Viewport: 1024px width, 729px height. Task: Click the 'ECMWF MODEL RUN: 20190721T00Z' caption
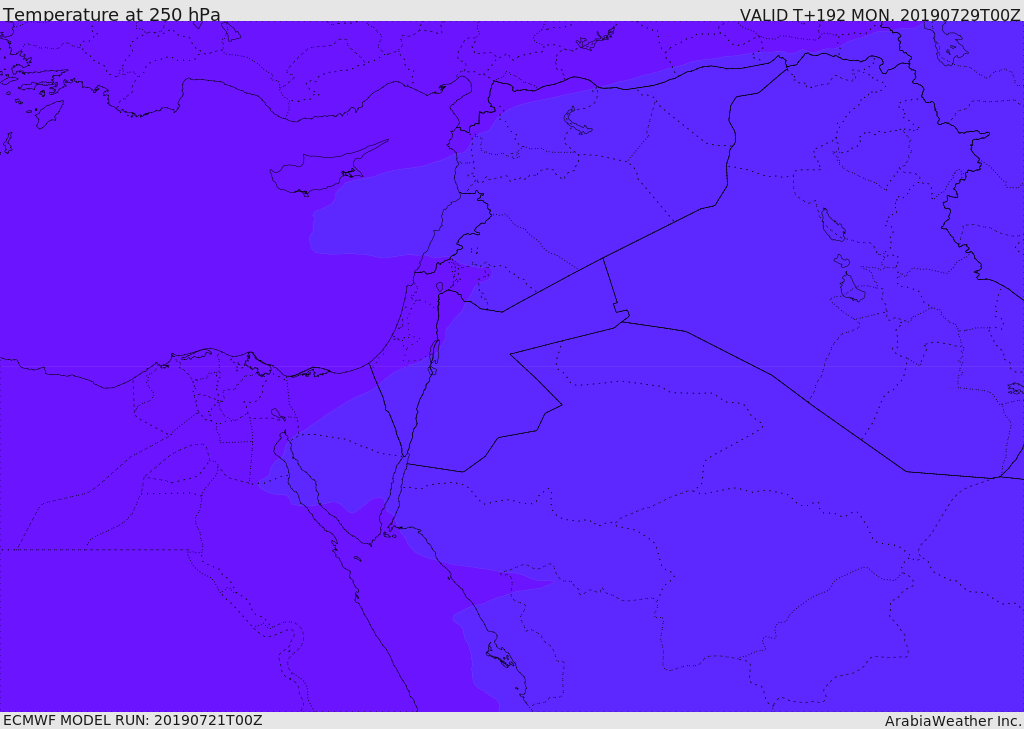click(133, 720)
